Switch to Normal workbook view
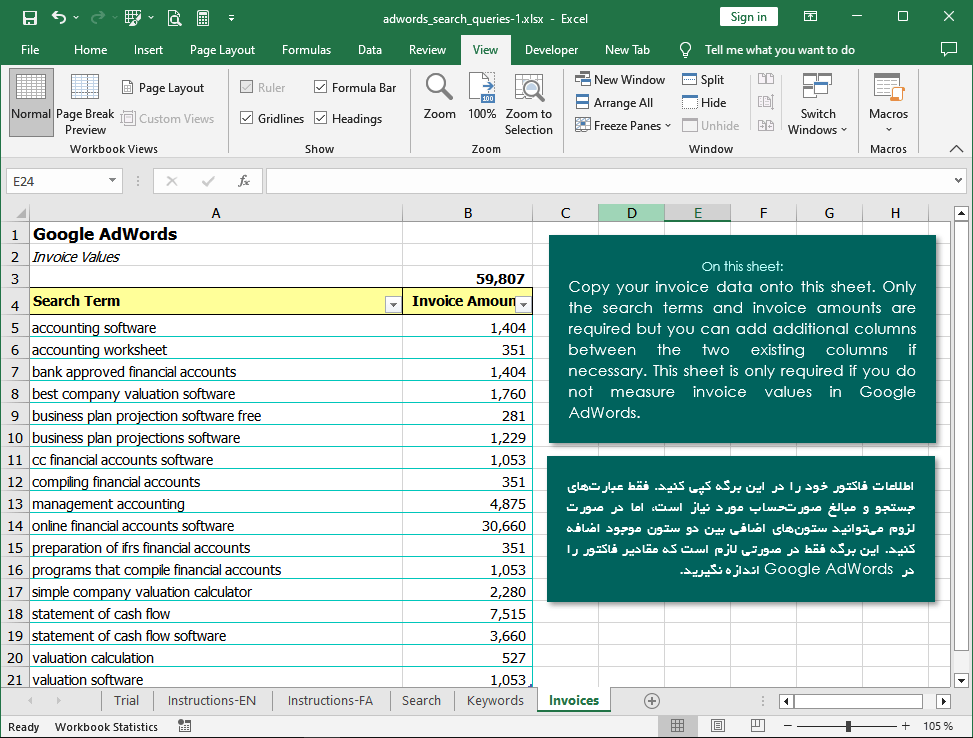 pyautogui.click(x=31, y=102)
